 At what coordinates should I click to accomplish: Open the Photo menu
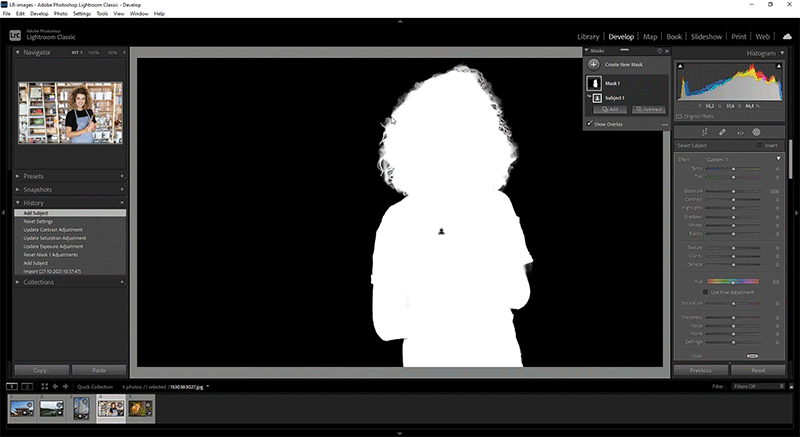[61, 15]
